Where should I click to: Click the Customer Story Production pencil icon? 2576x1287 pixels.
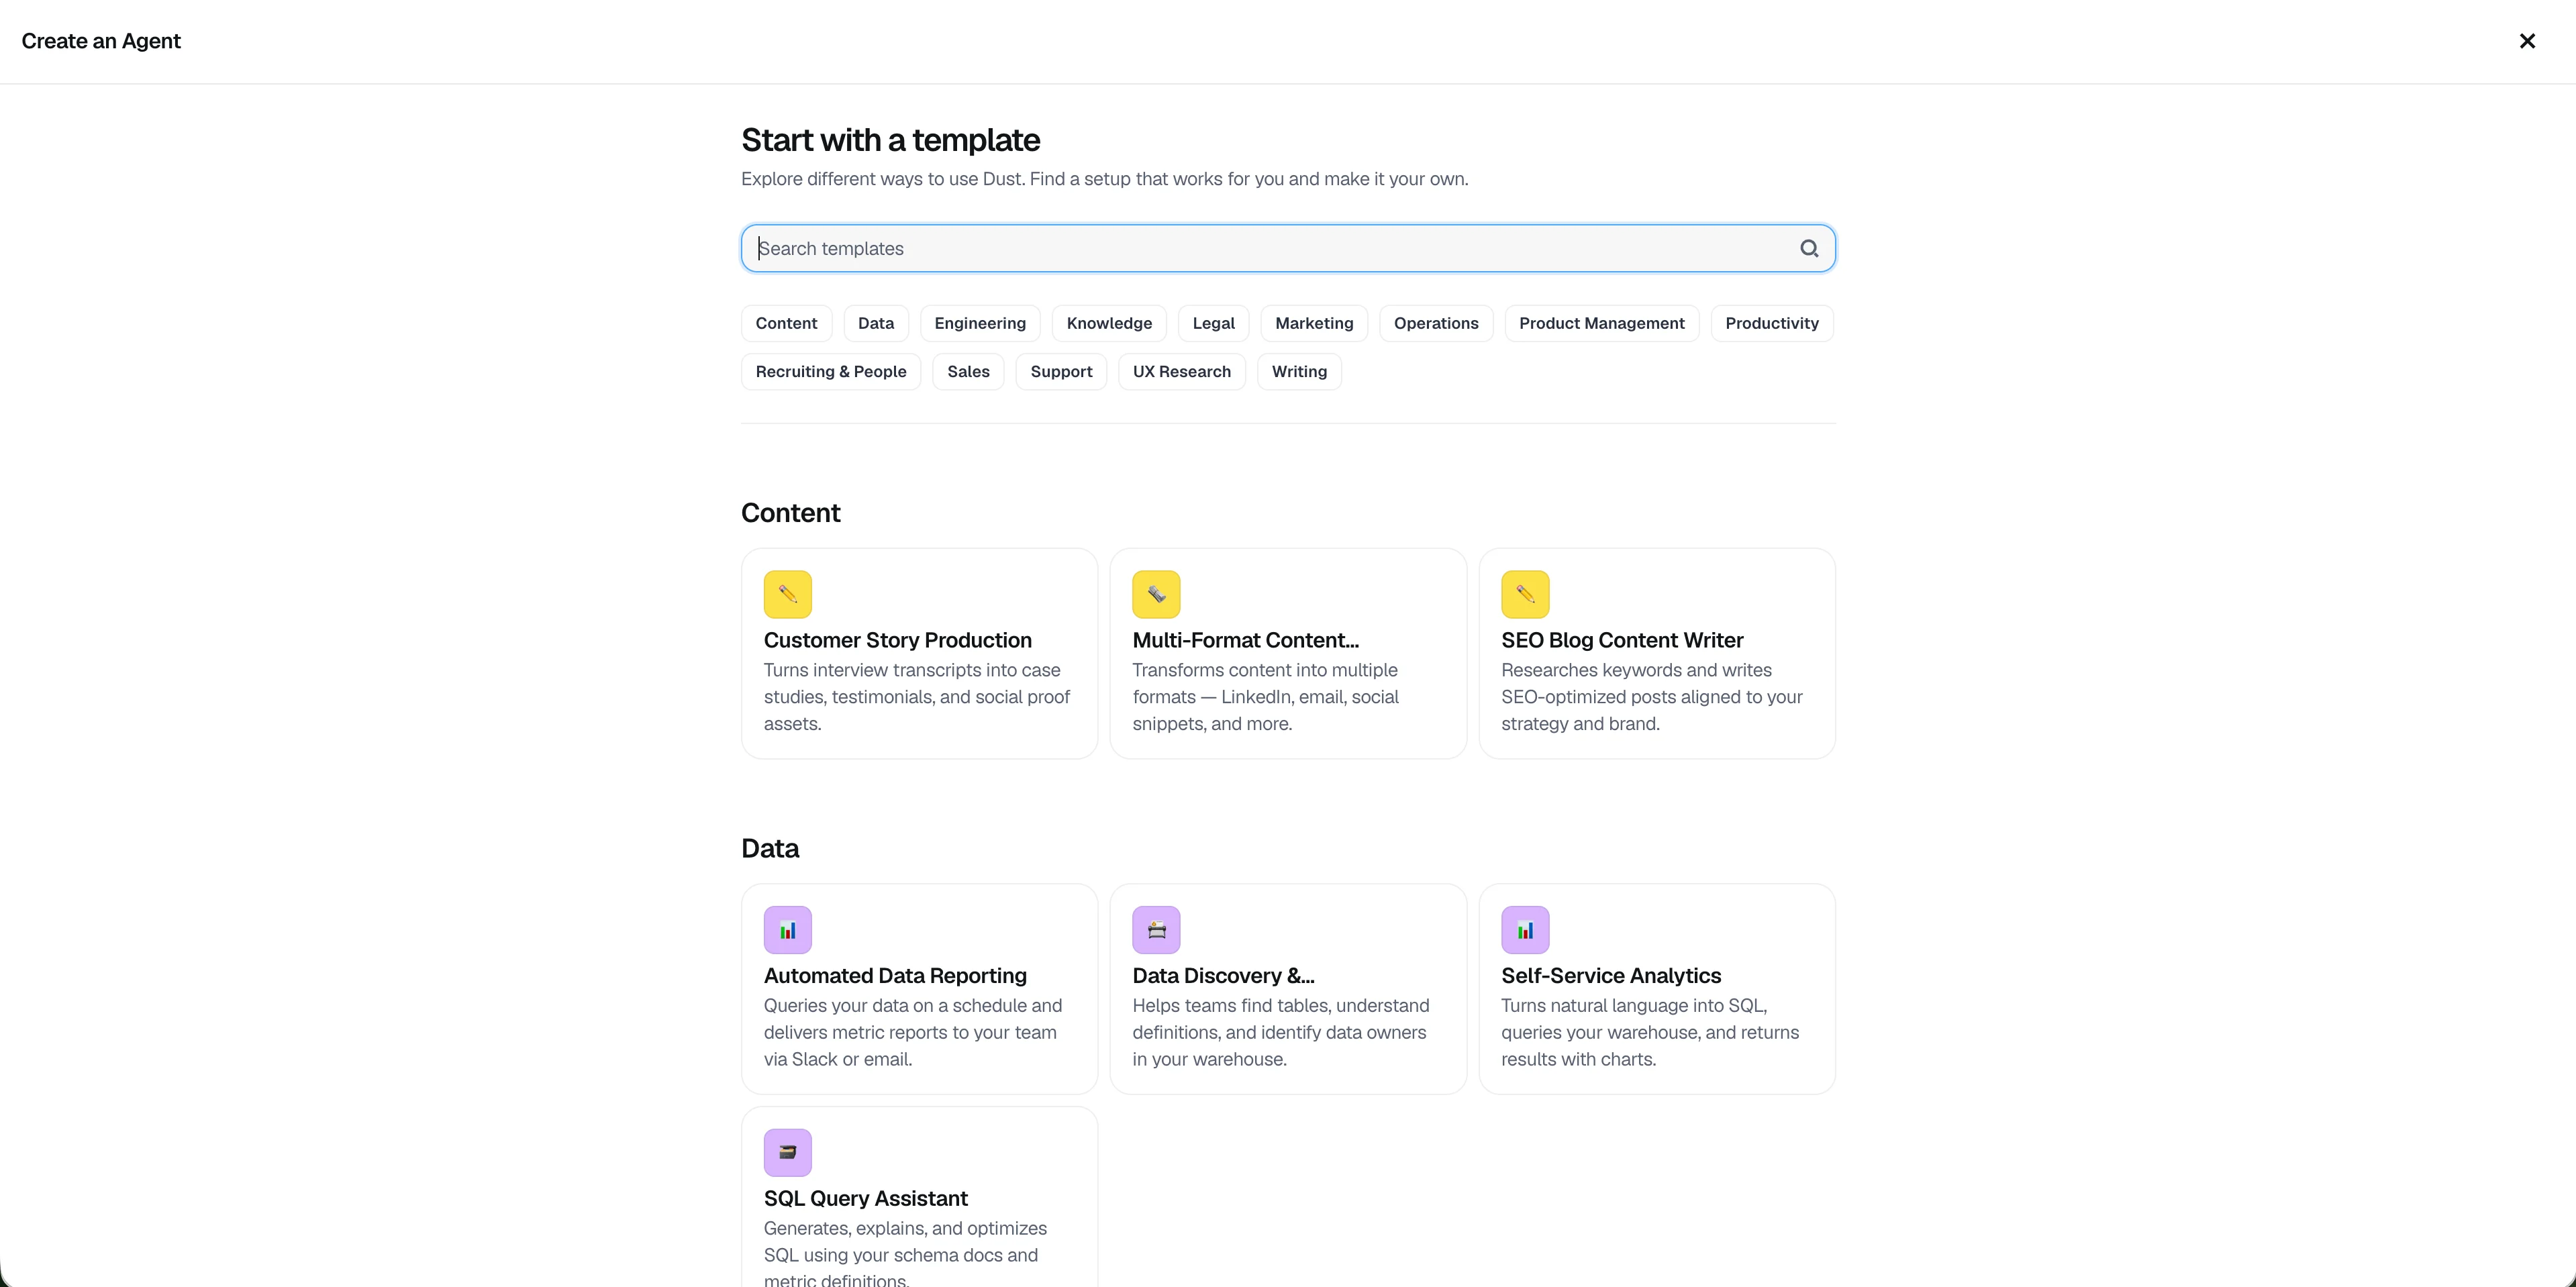(787, 594)
